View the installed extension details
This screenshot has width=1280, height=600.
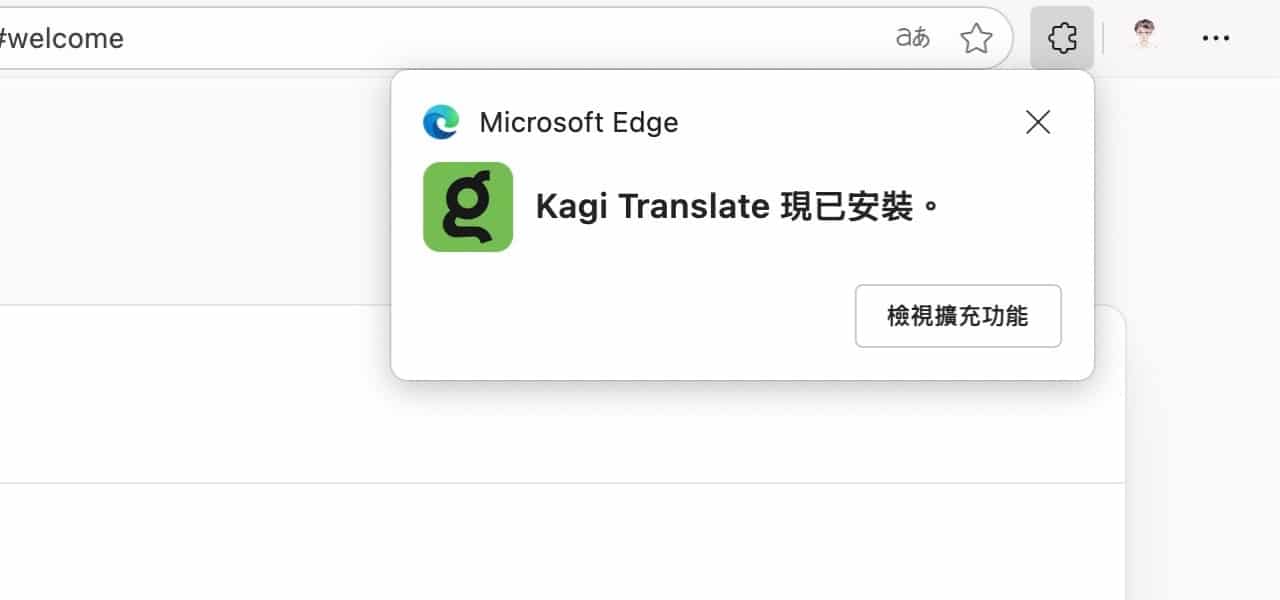point(957,316)
